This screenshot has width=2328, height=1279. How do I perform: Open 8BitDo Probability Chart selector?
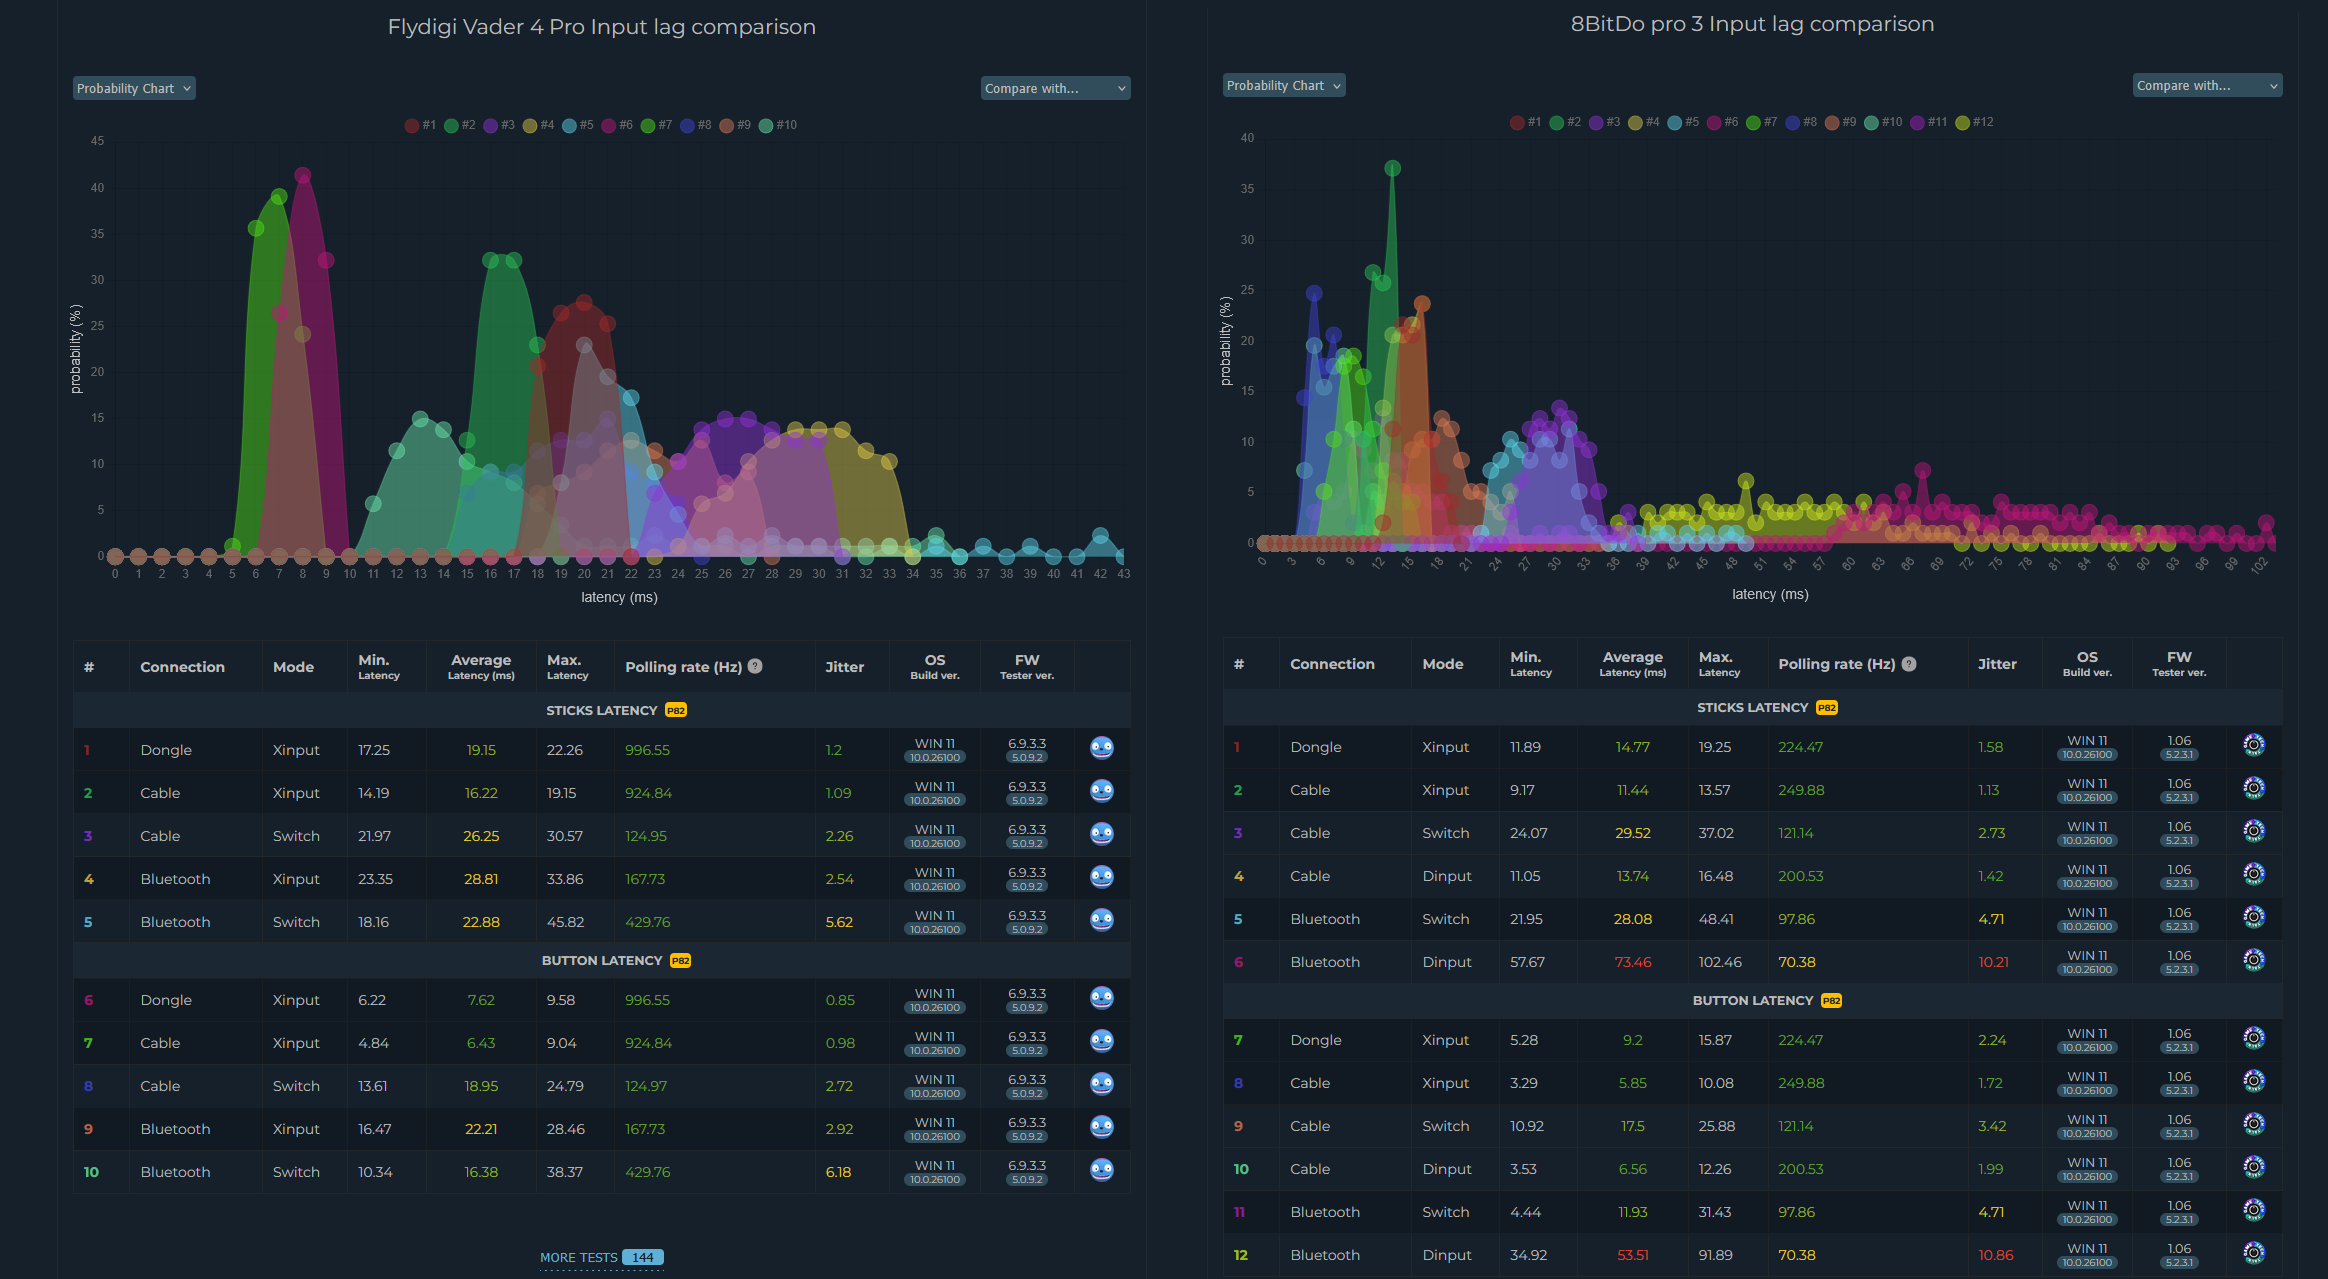[x=1283, y=85]
